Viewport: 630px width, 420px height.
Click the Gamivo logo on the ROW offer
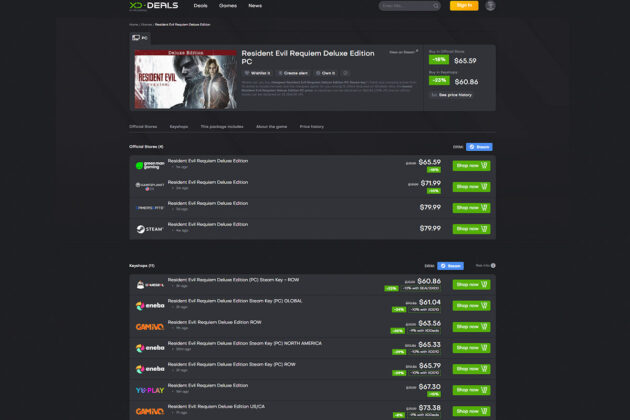150,327
